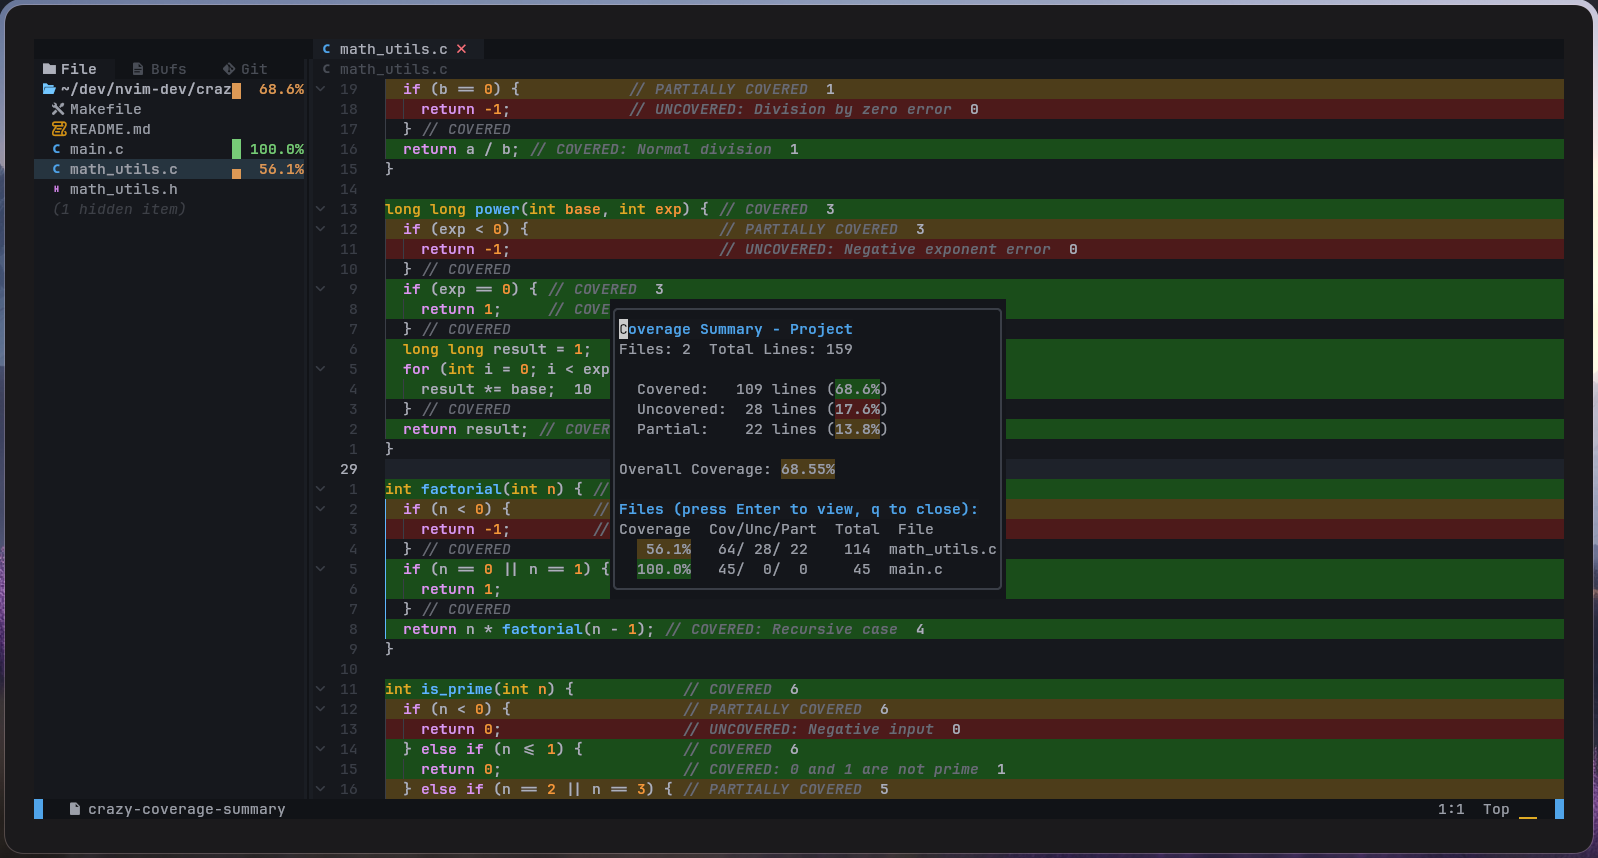Click the orange coverage bar for math_utils.c
Image resolution: width=1598 pixels, height=858 pixels.
236,173
